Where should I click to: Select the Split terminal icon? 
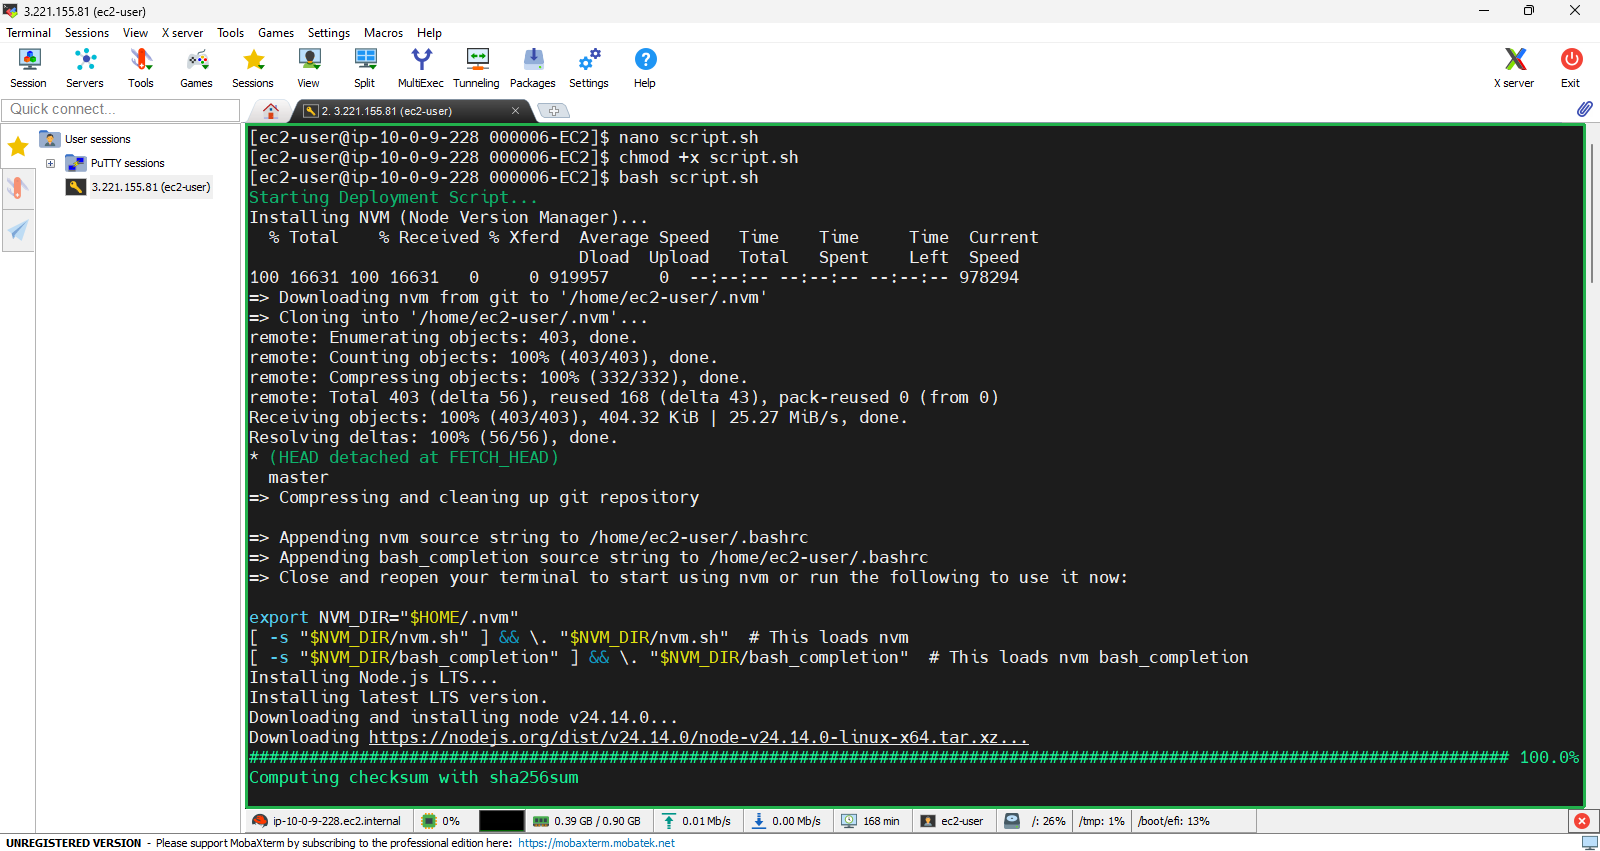tap(365, 68)
